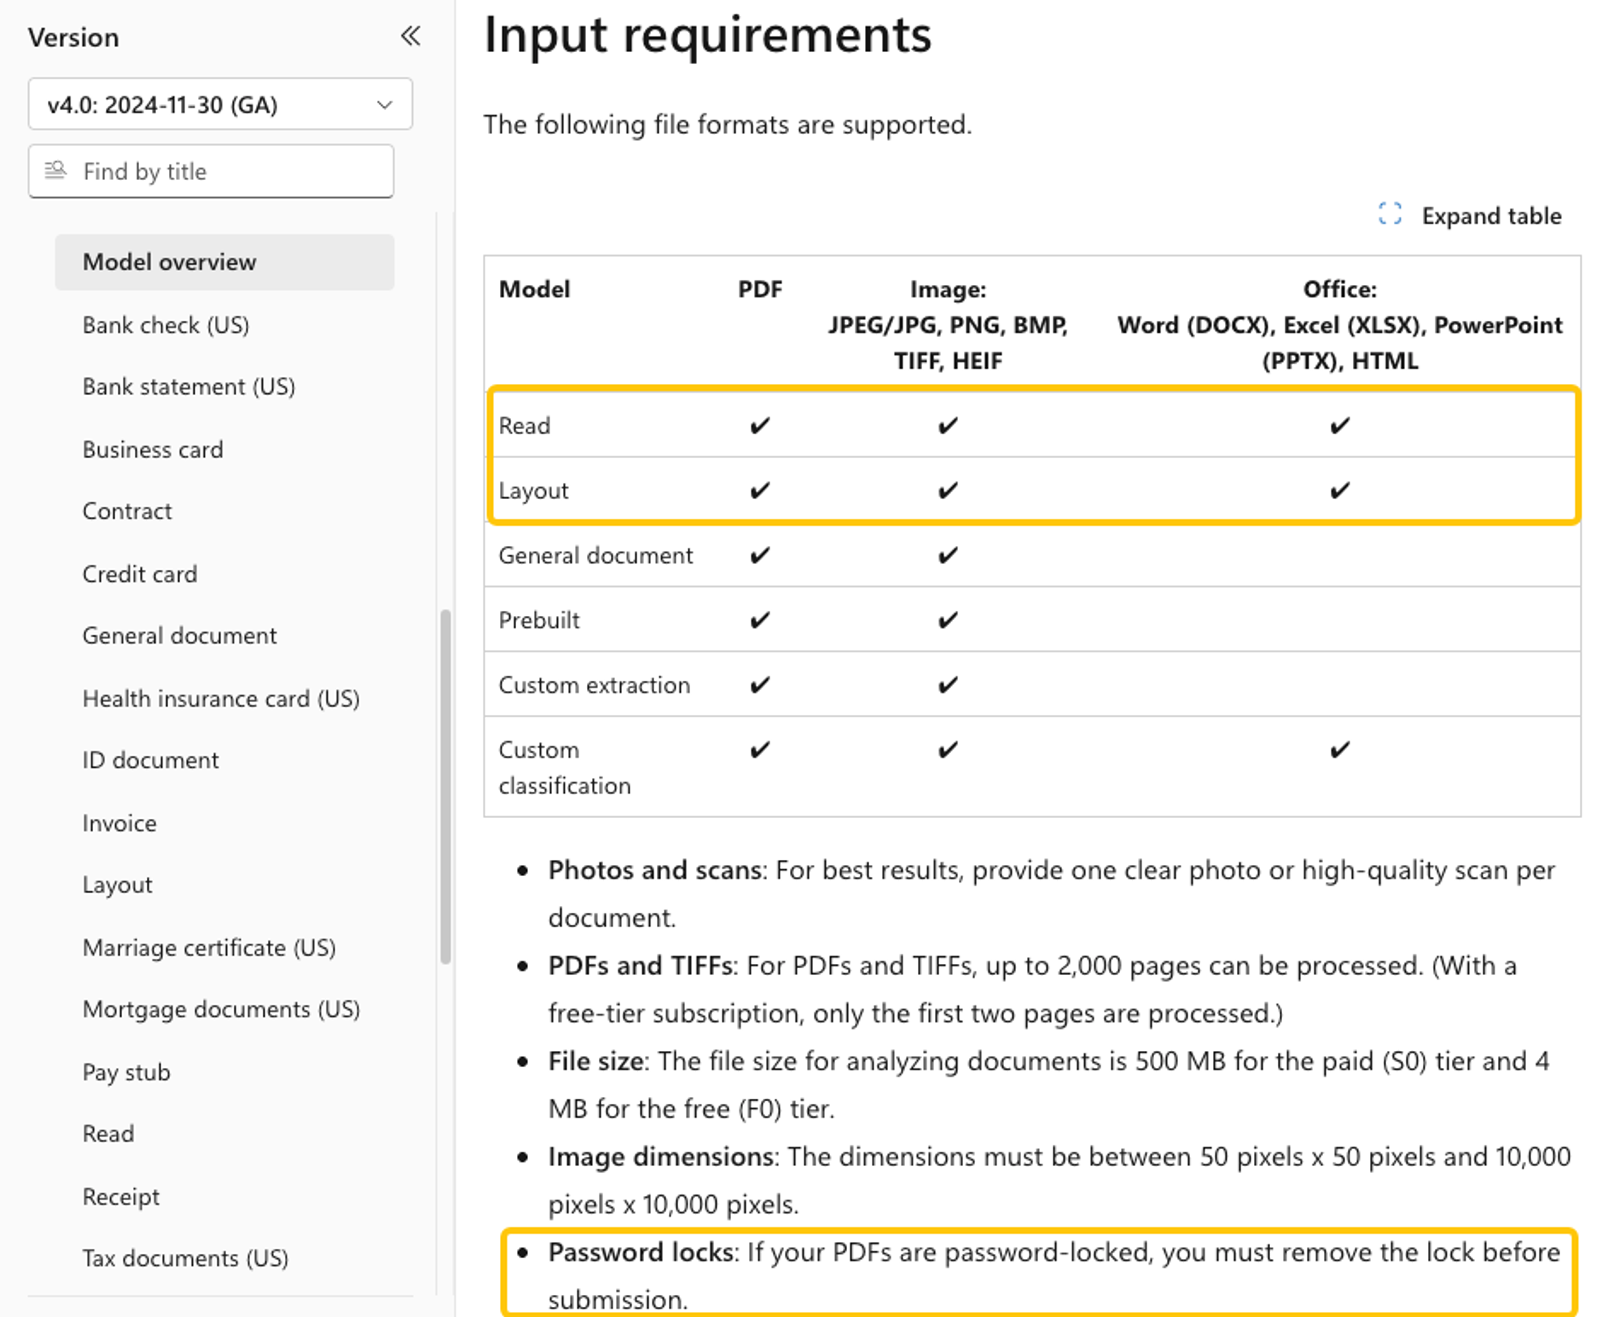Click the Prebuilt row label

click(540, 621)
